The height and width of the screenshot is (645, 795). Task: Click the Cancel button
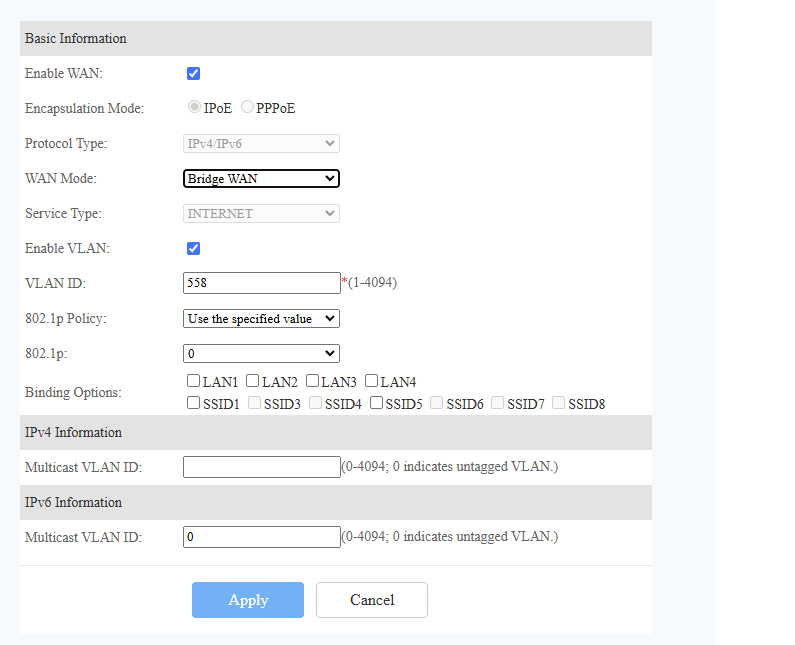tap(372, 600)
